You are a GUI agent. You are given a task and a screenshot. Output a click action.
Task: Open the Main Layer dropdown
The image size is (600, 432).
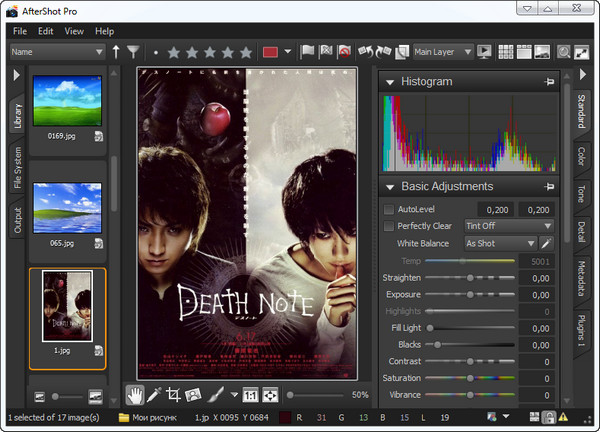443,52
